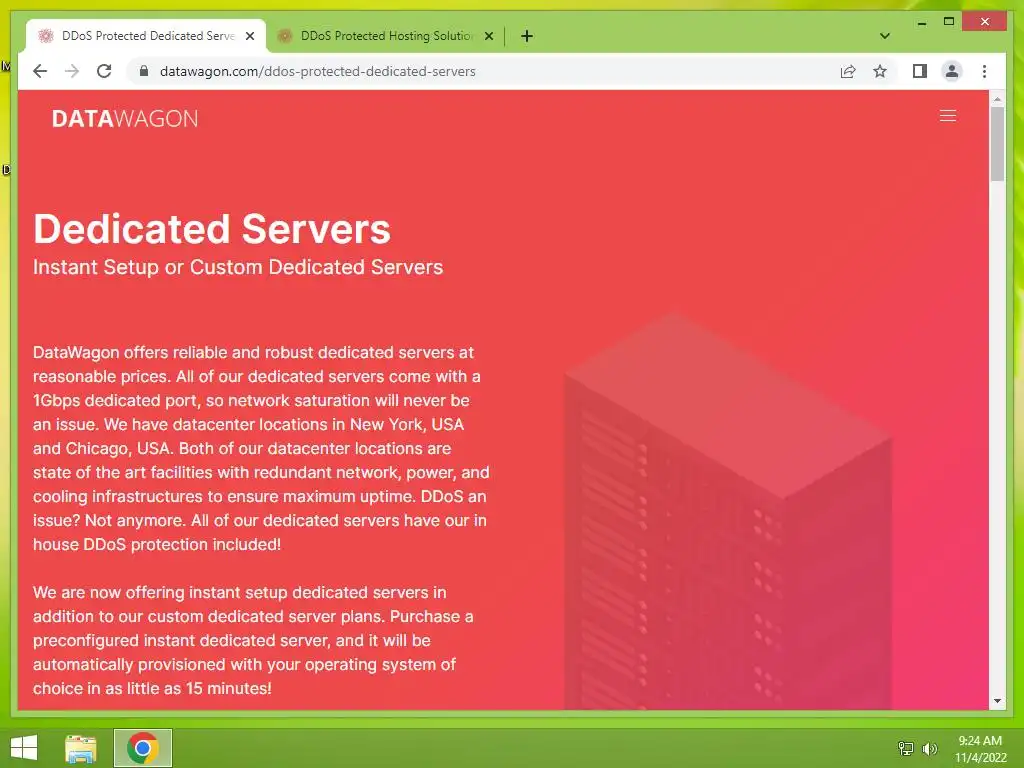Screen dimensions: 1024x768
Task: Reload the current page
Action: click(104, 71)
